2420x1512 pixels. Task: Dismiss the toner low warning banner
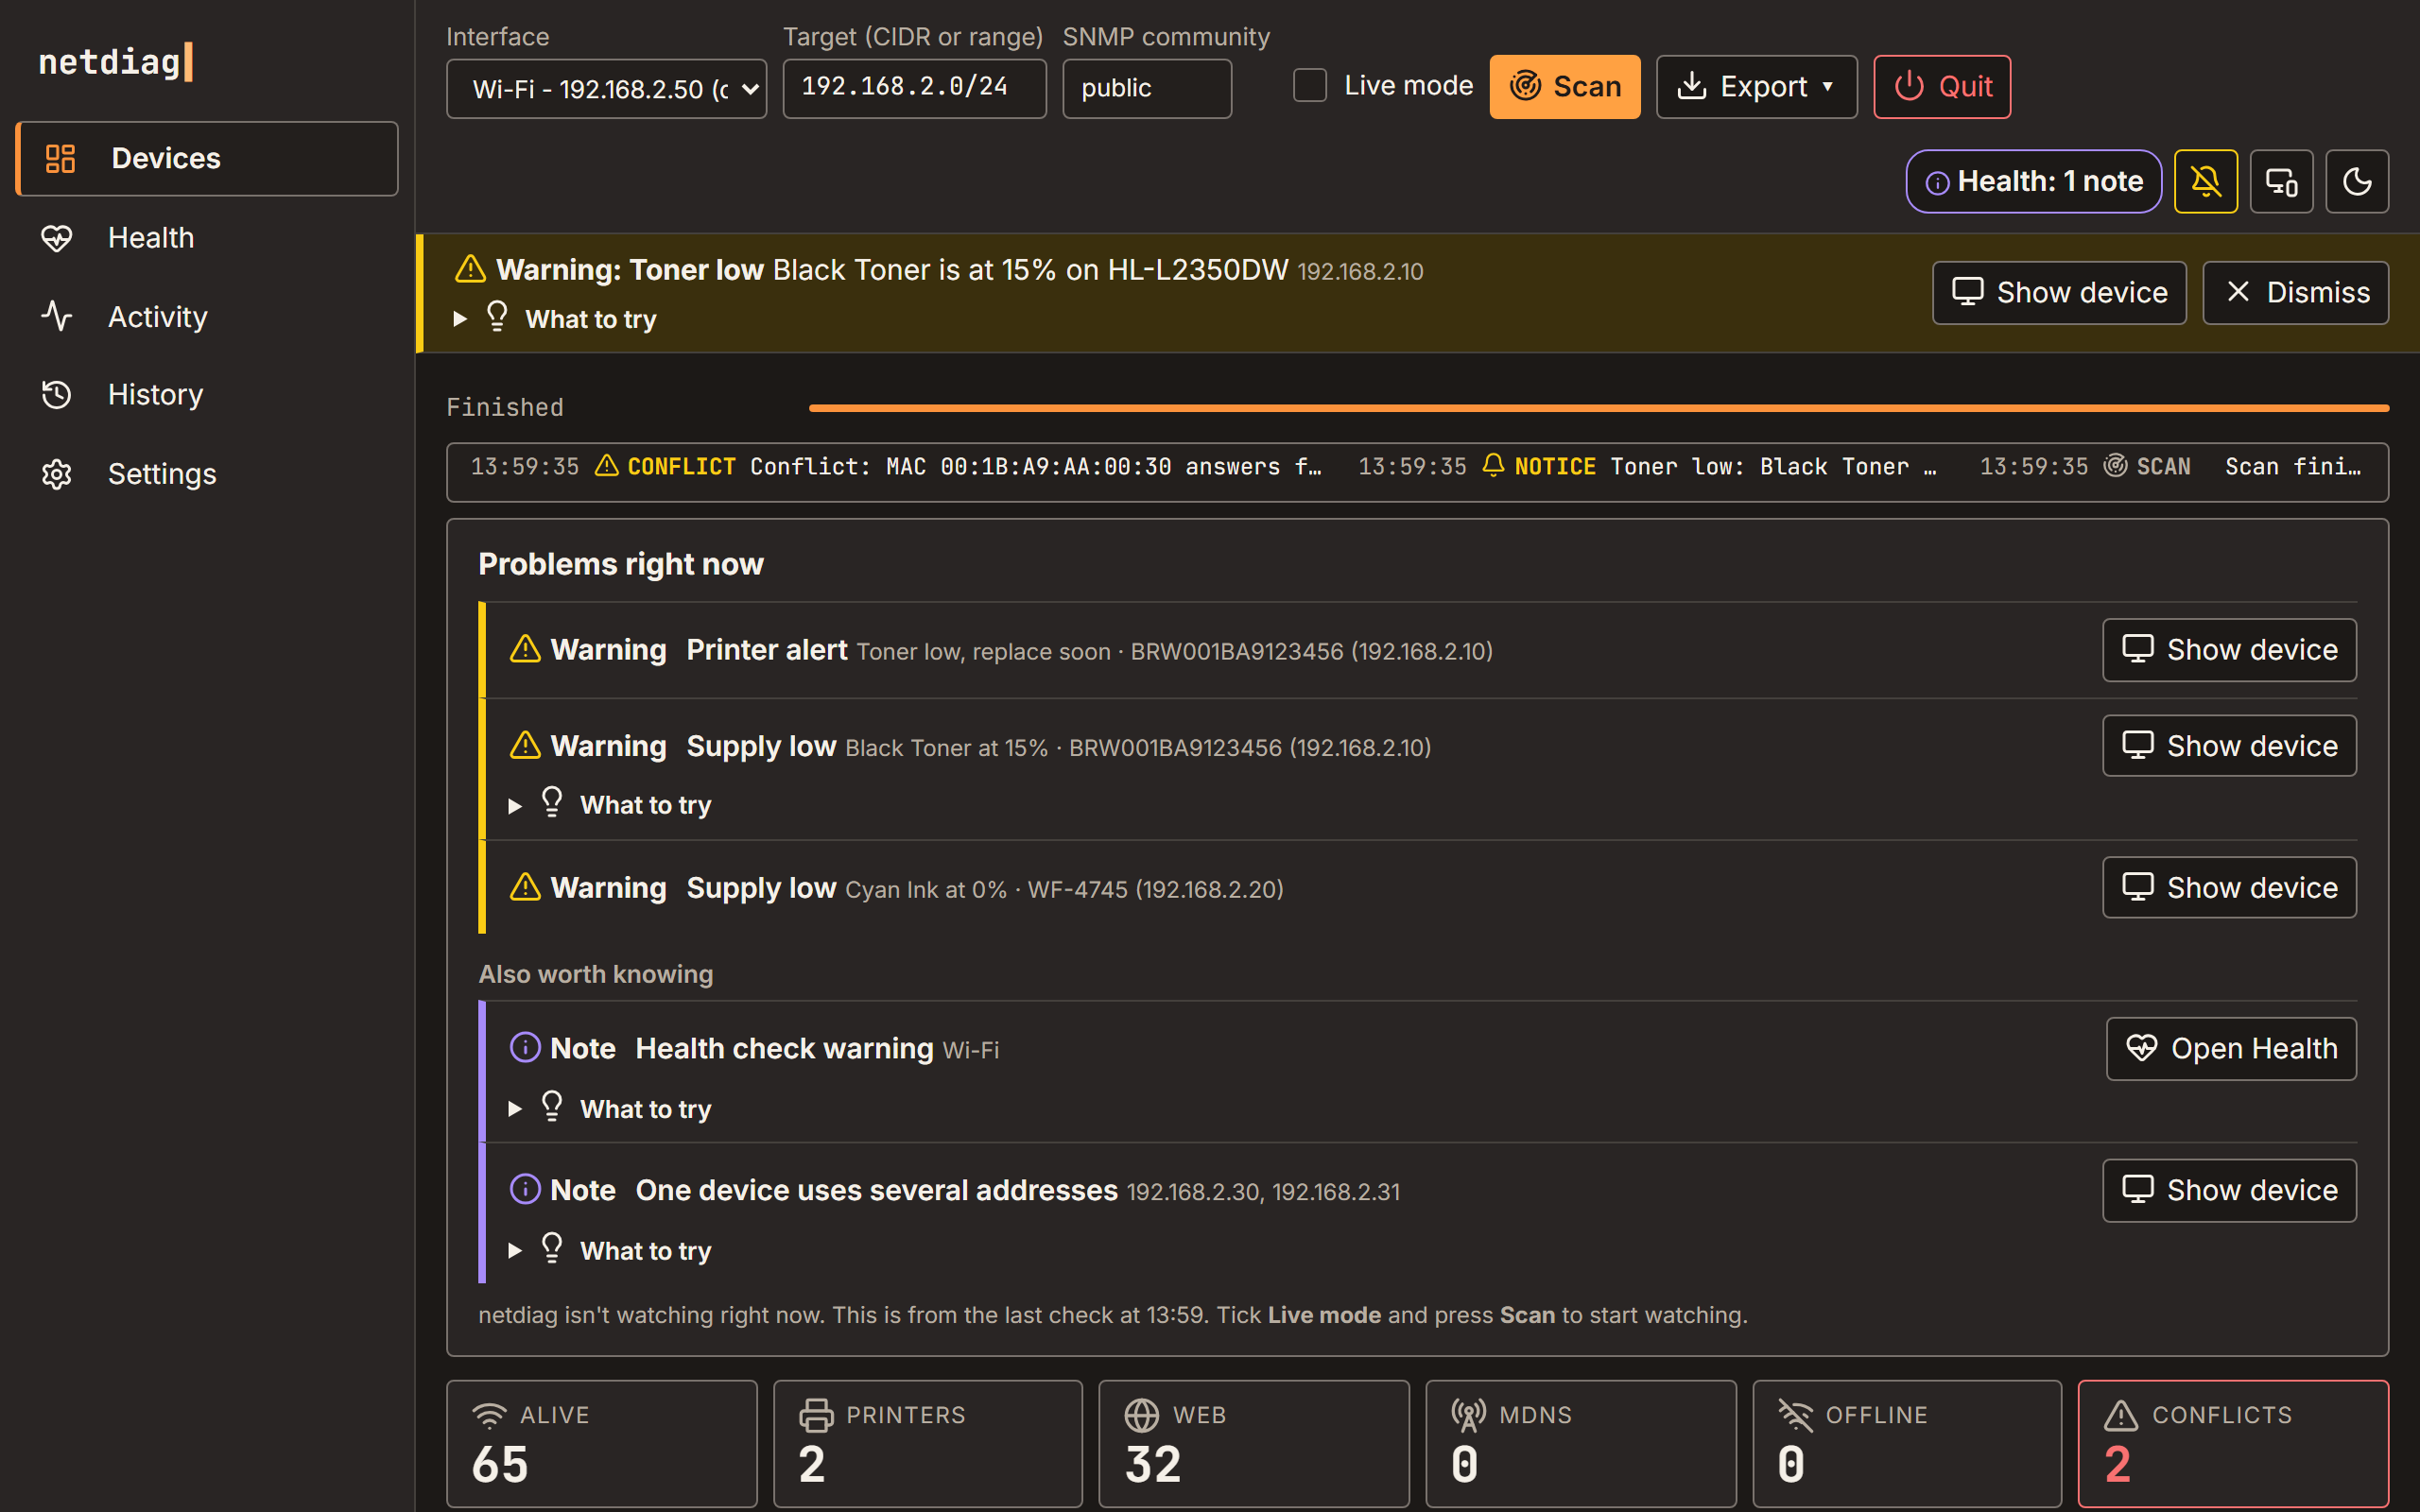(x=2295, y=293)
